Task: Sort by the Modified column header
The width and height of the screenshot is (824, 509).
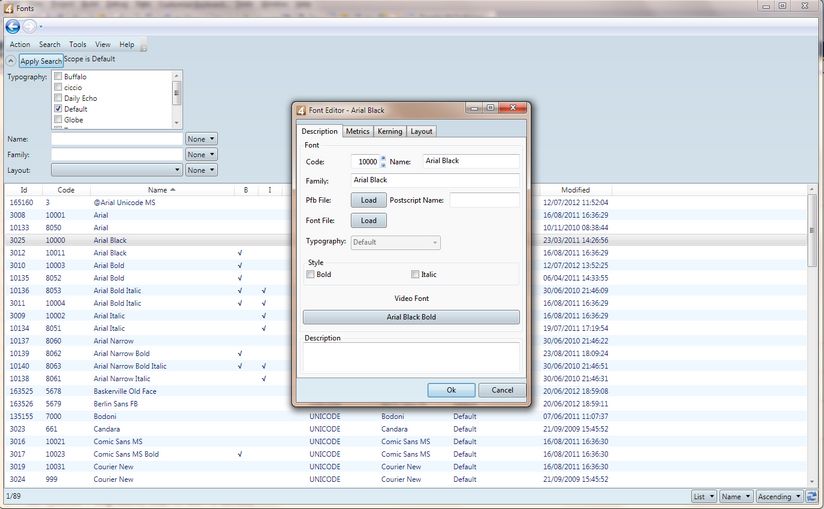Action: (575, 190)
